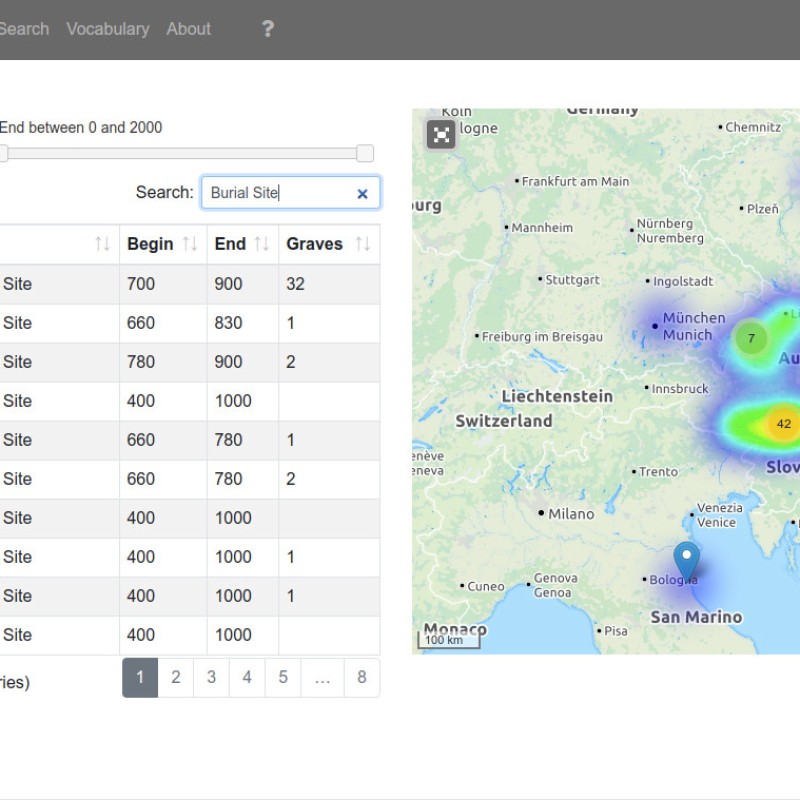Select the Search menu item
Screen dimensions: 800x800
click(25, 29)
